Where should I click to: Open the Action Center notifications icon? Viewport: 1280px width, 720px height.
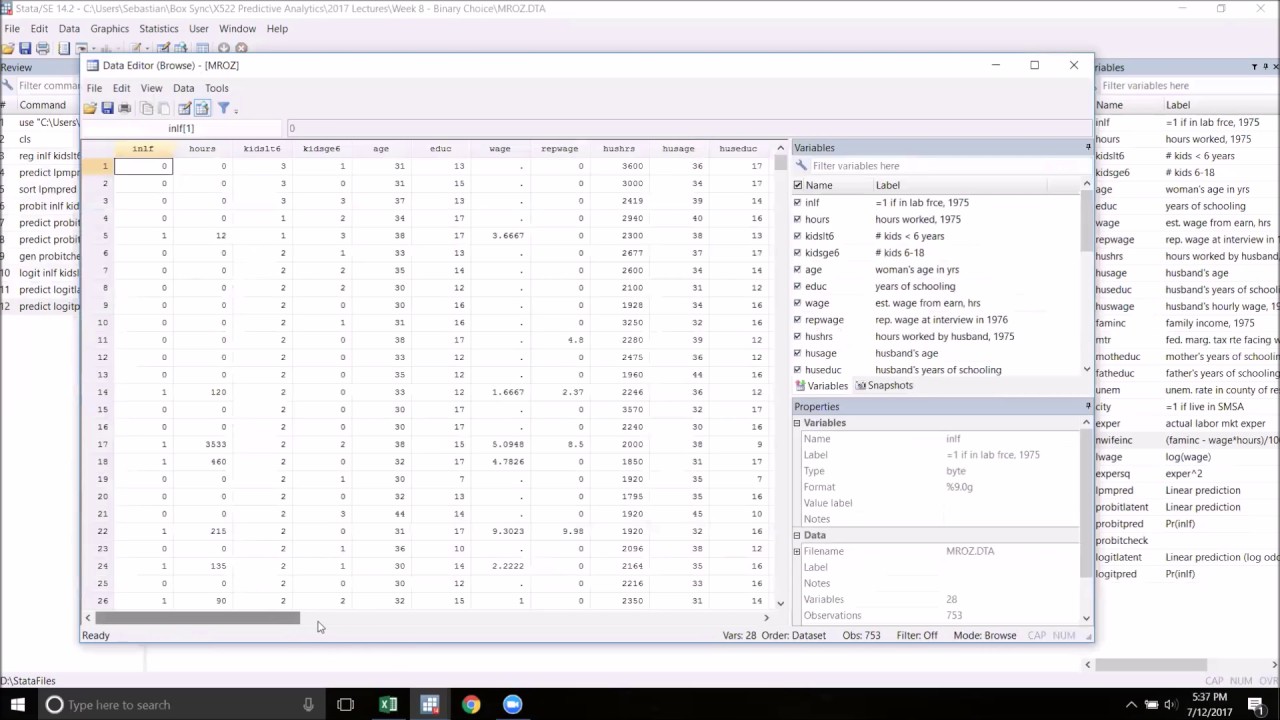1256,705
